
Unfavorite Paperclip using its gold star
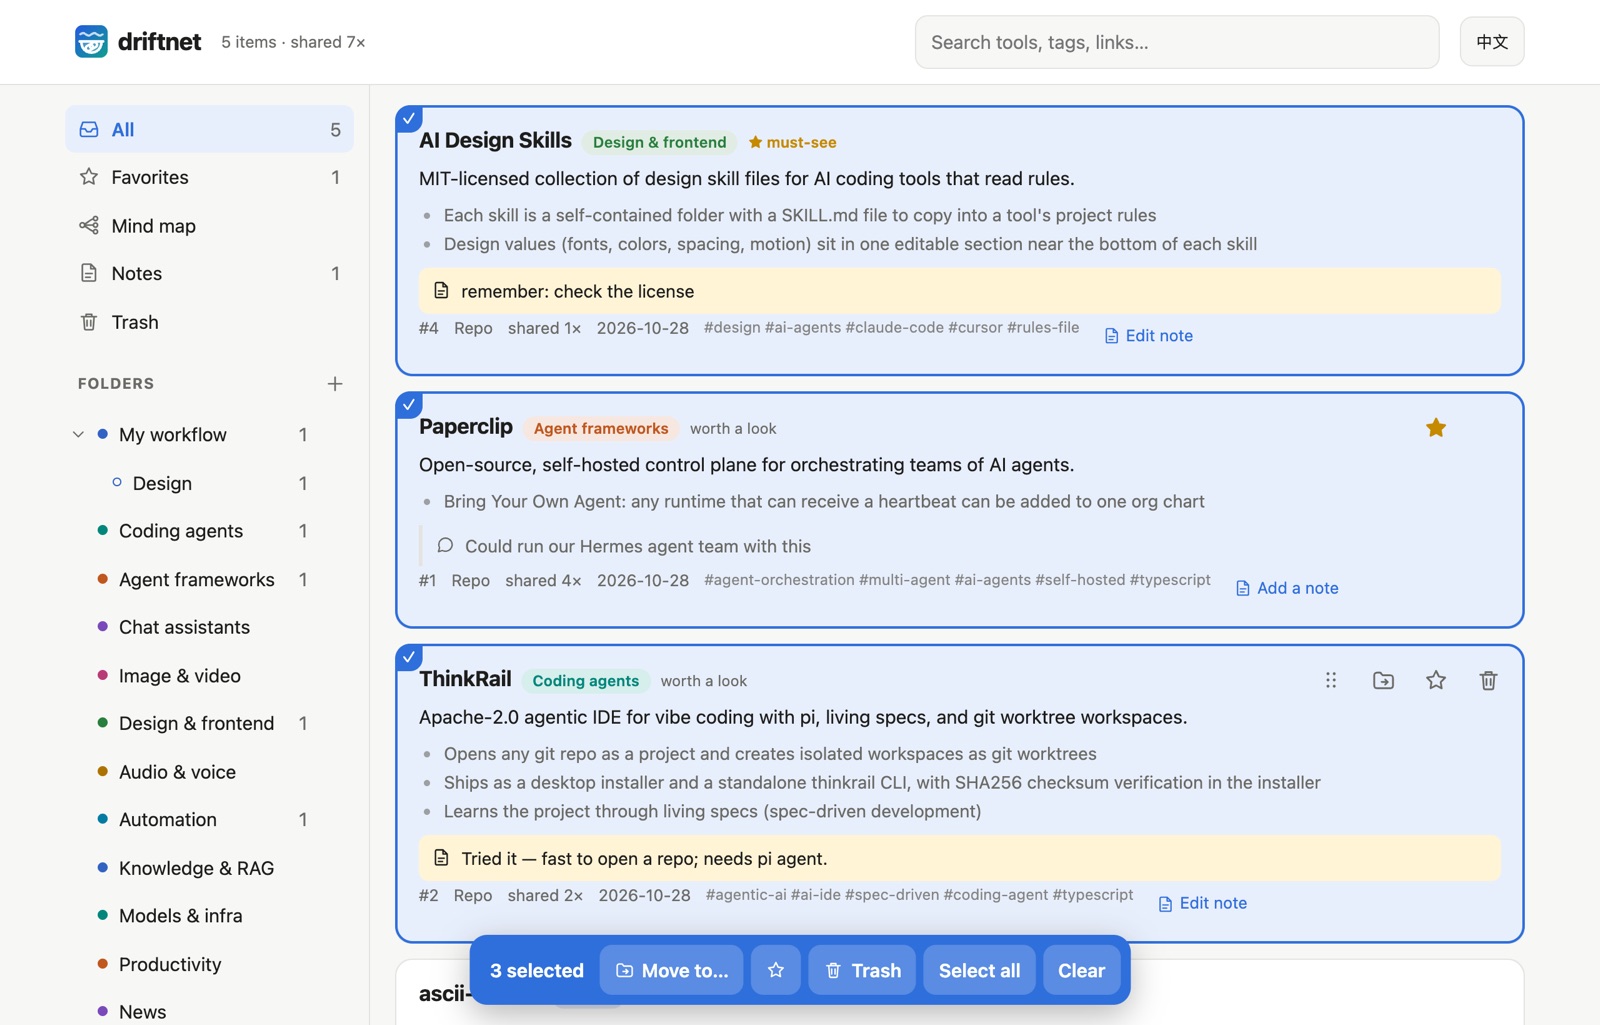[x=1436, y=428]
